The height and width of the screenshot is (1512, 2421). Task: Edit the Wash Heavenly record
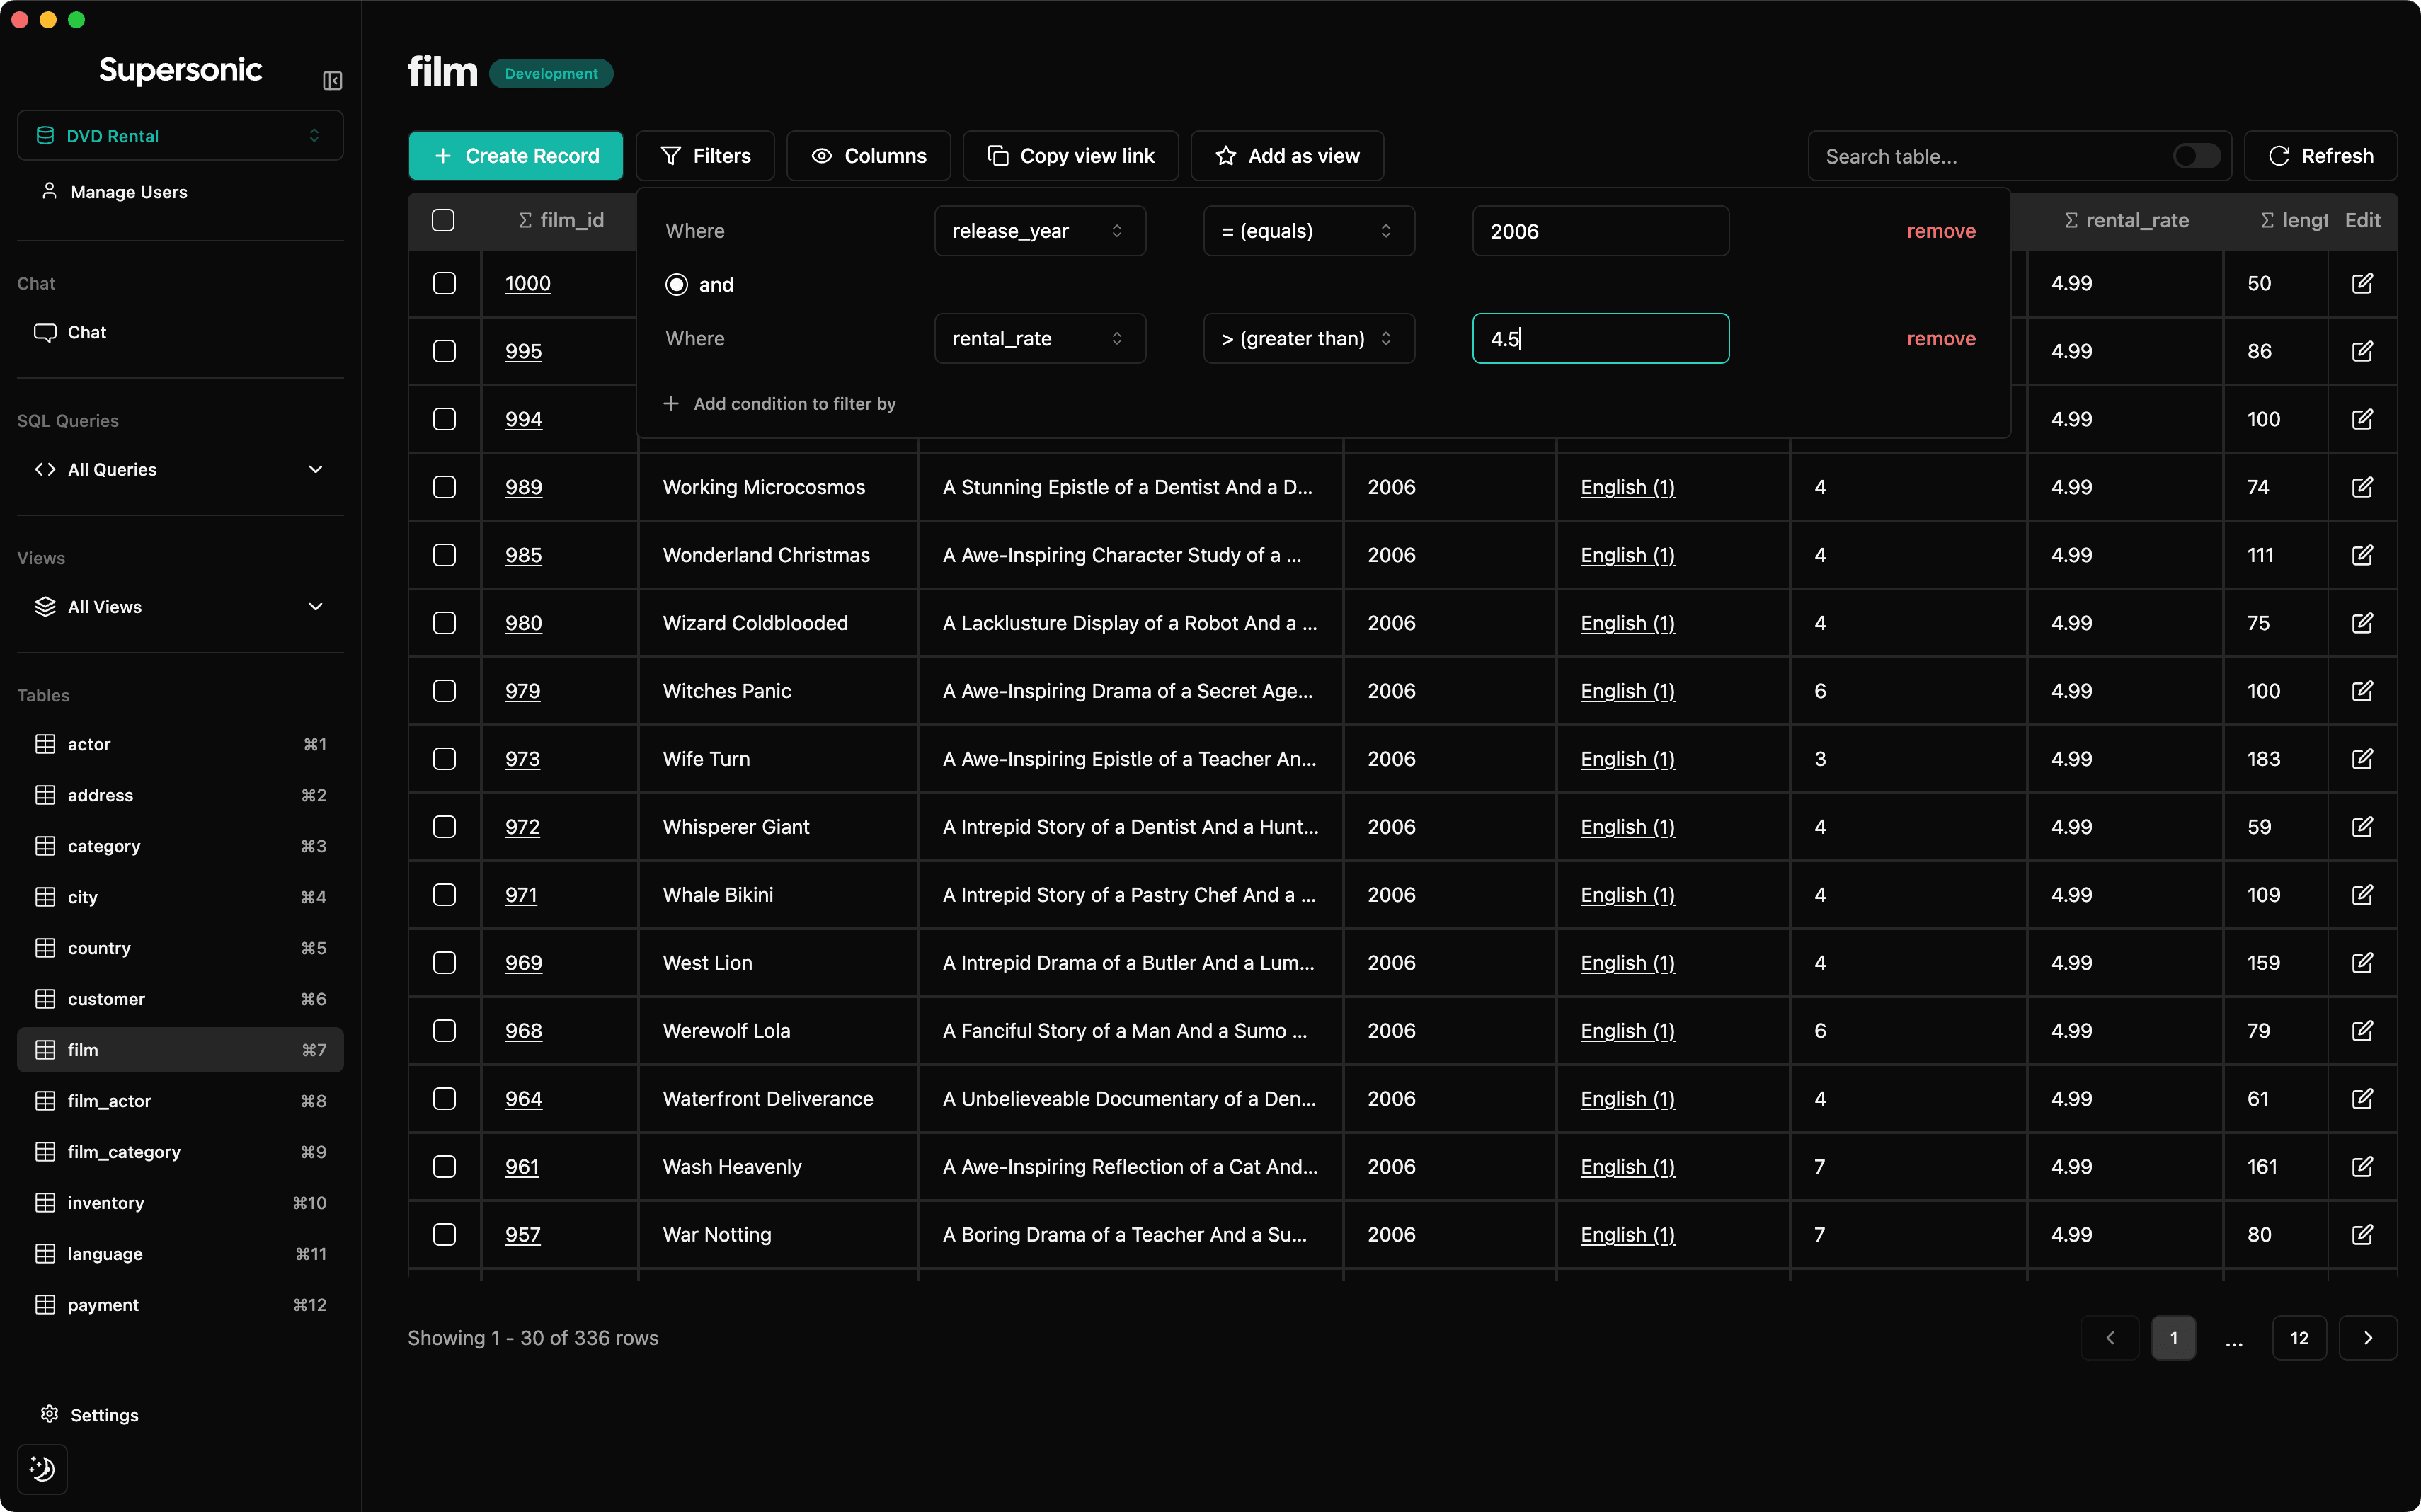coord(2362,1167)
